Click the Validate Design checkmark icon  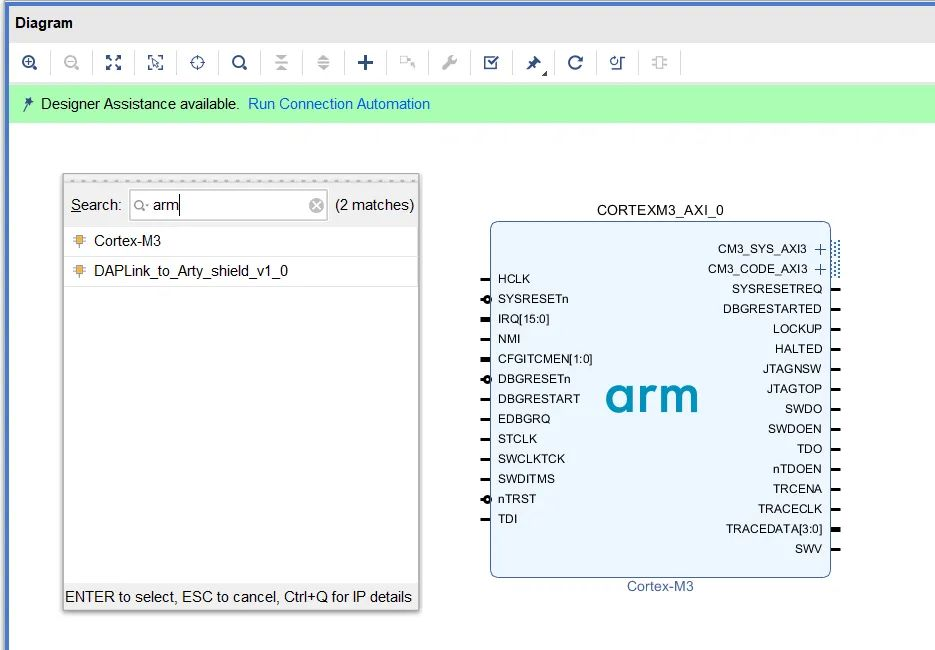point(491,63)
